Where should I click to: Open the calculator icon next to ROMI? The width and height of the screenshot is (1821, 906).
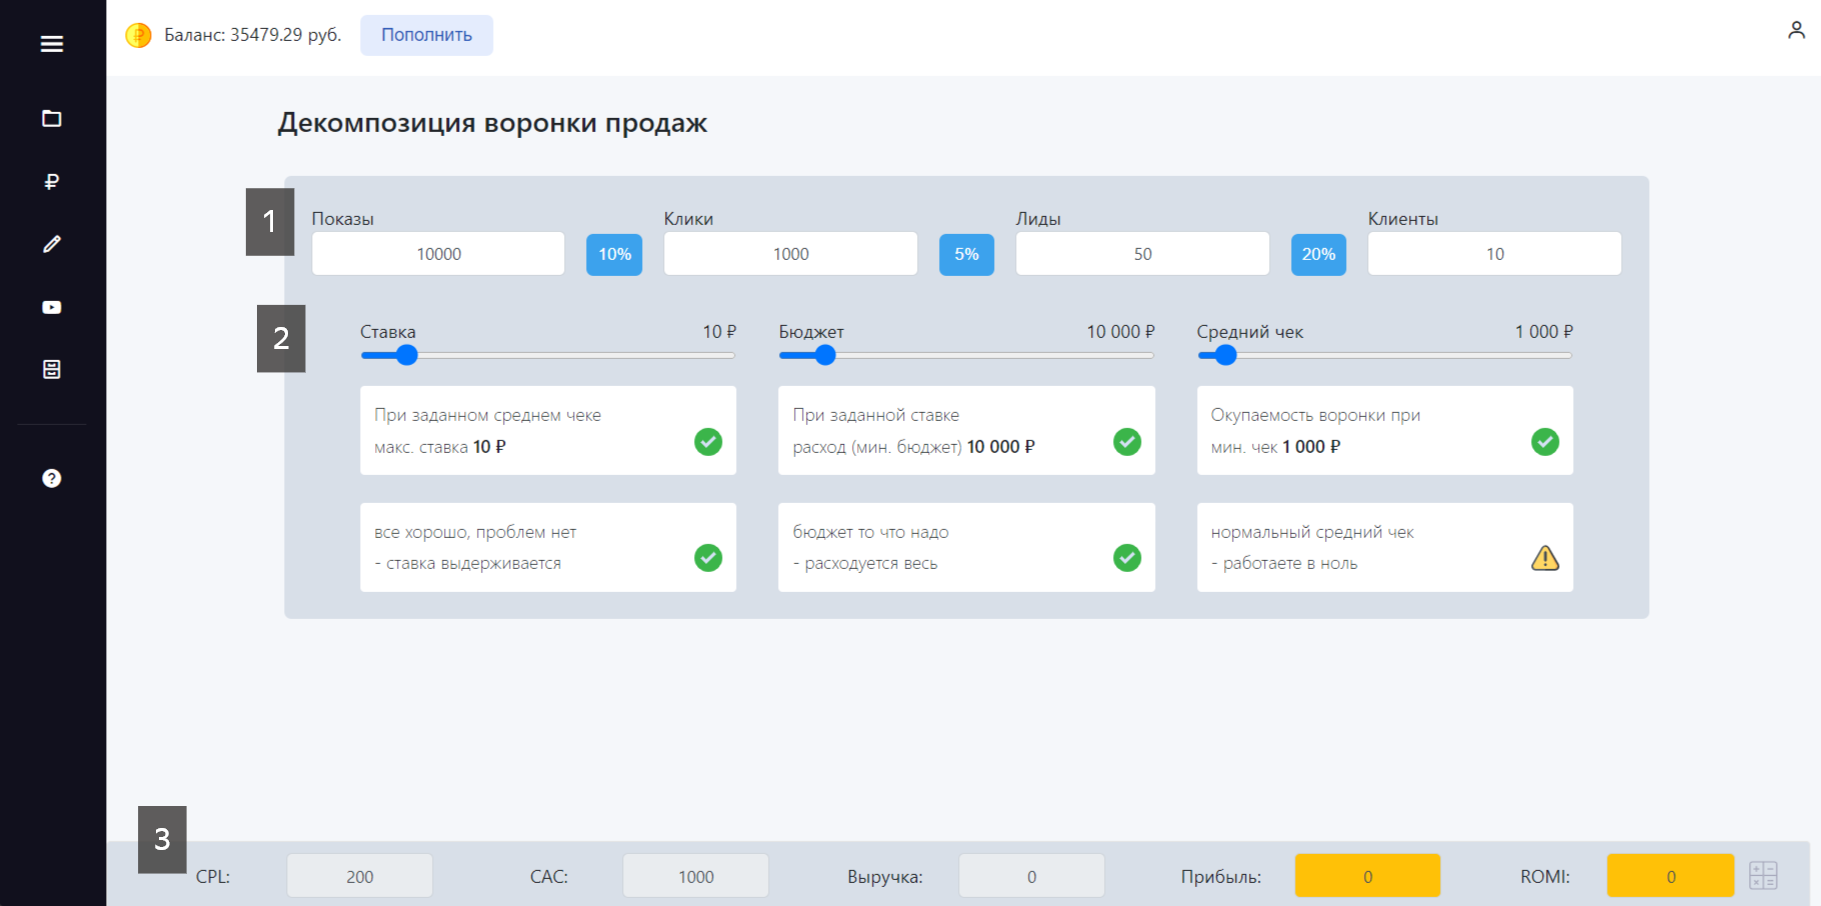click(x=1763, y=875)
